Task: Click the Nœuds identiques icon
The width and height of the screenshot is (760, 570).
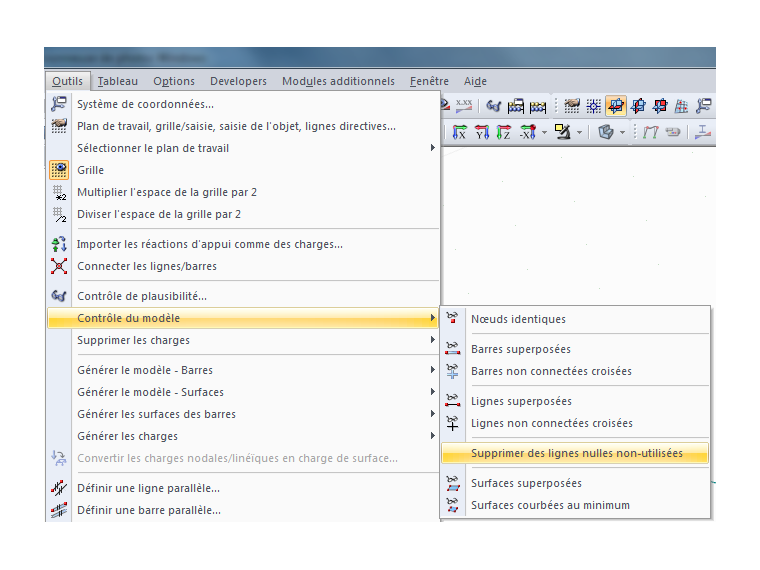Action: (452, 318)
